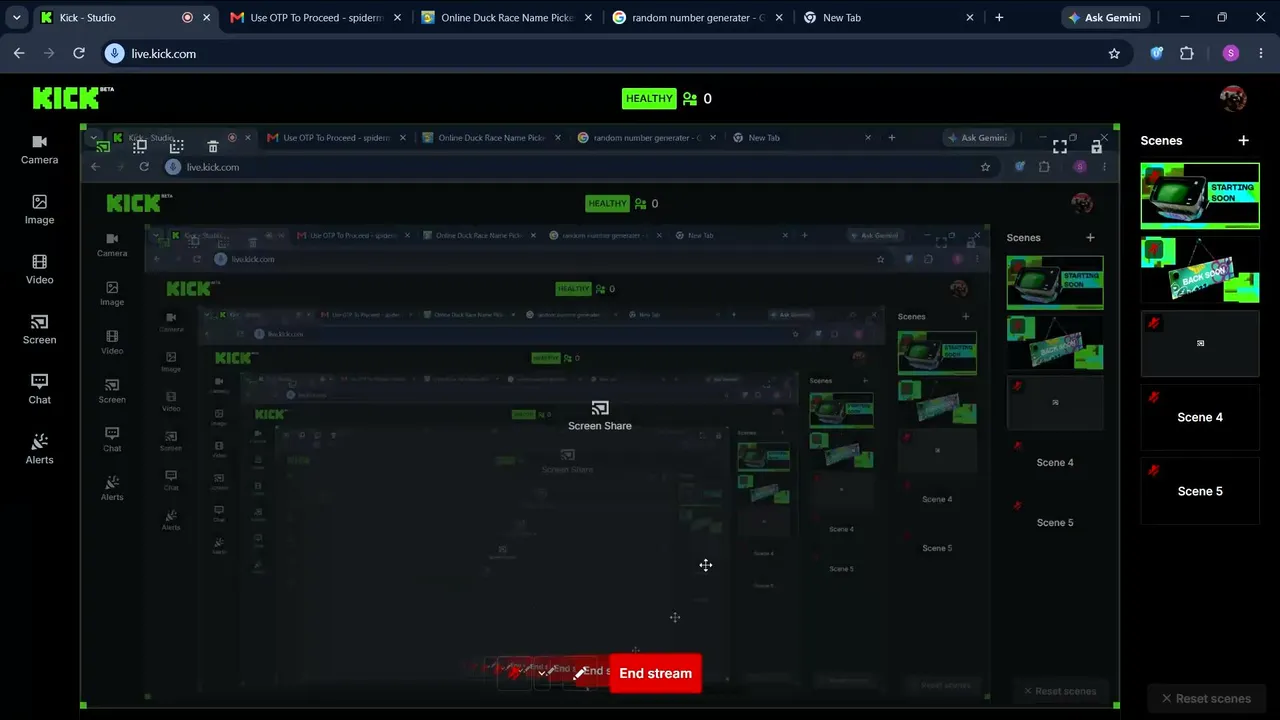The image size is (1280, 720).
Task: Click the green HEALTHY stream status badge
Action: click(649, 98)
